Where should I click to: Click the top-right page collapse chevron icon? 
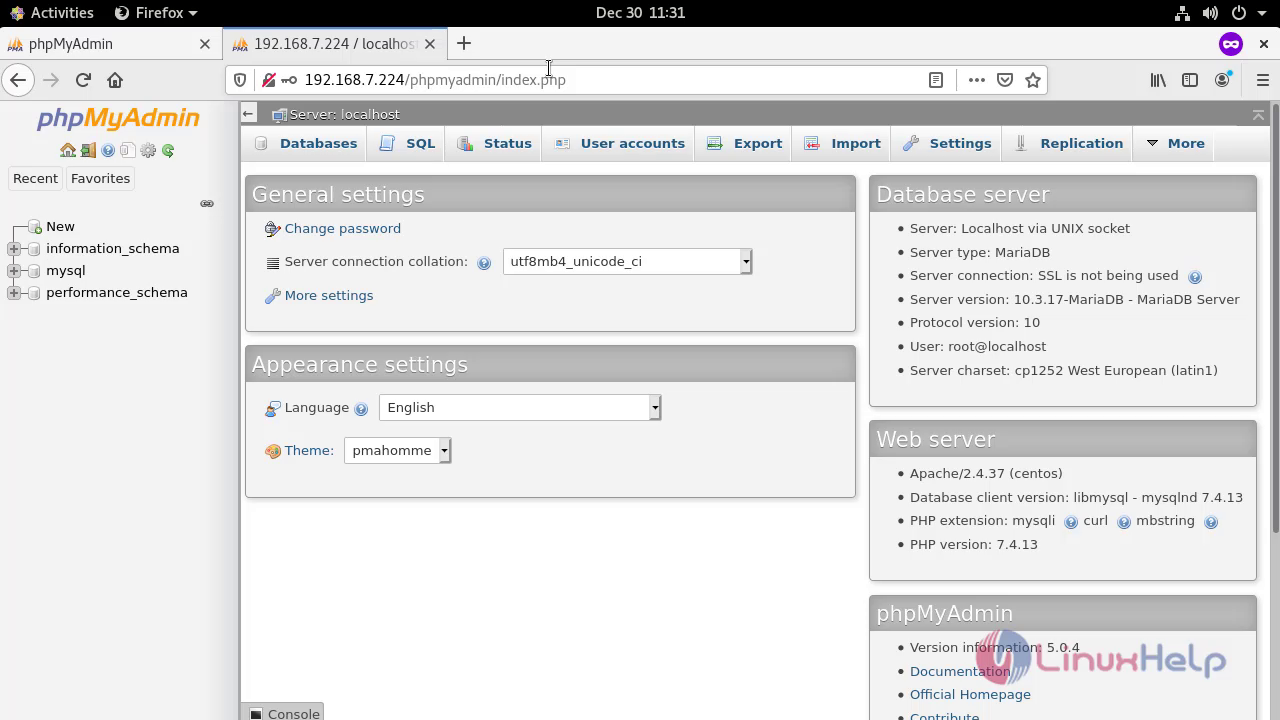coord(1258,115)
